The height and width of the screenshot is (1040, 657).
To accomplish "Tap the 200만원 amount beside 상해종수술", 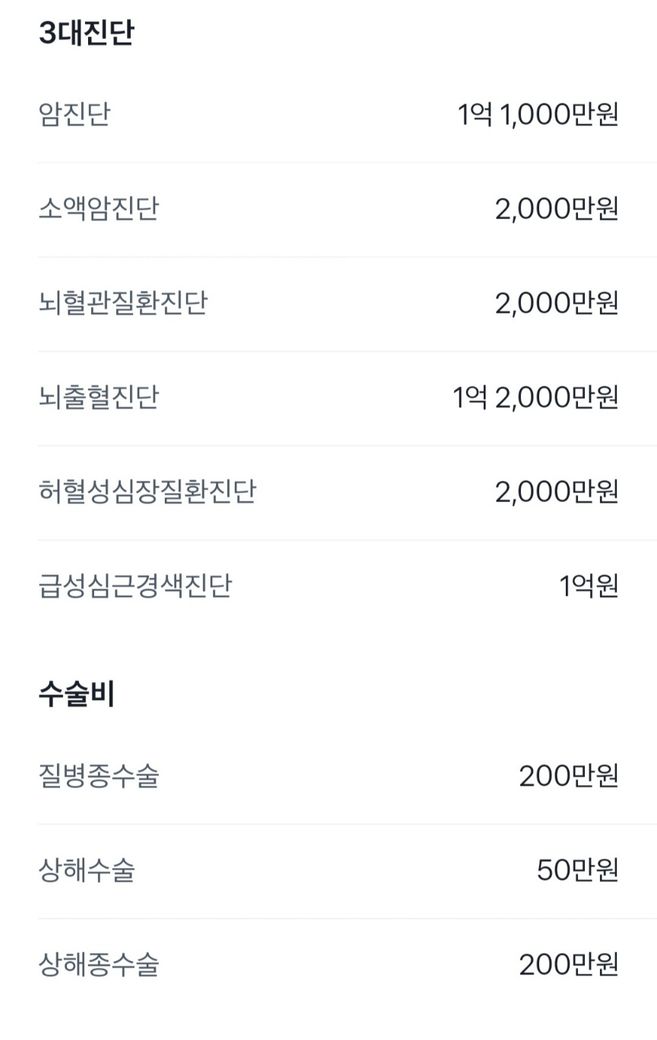I will click(x=568, y=965).
